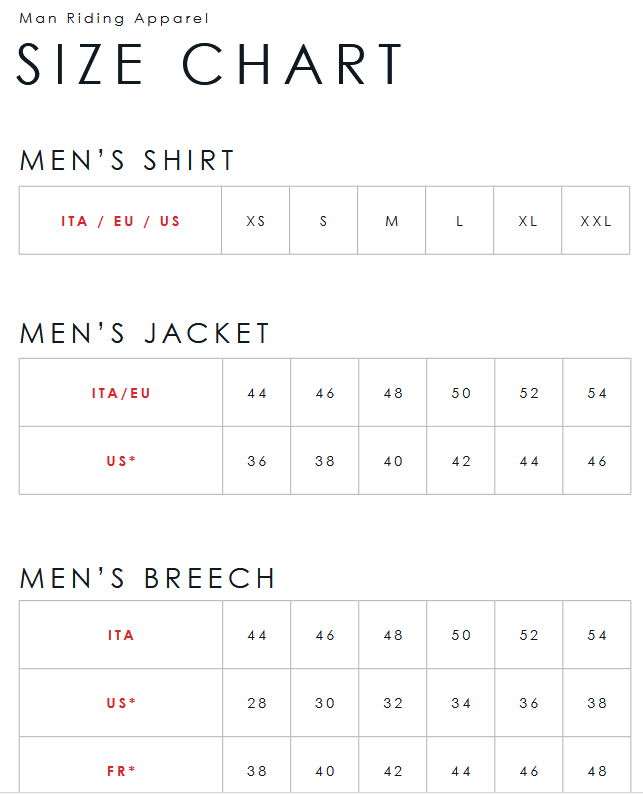The image size is (643, 794).
Task: Select the XXL shirt size cell
Action: [596, 221]
